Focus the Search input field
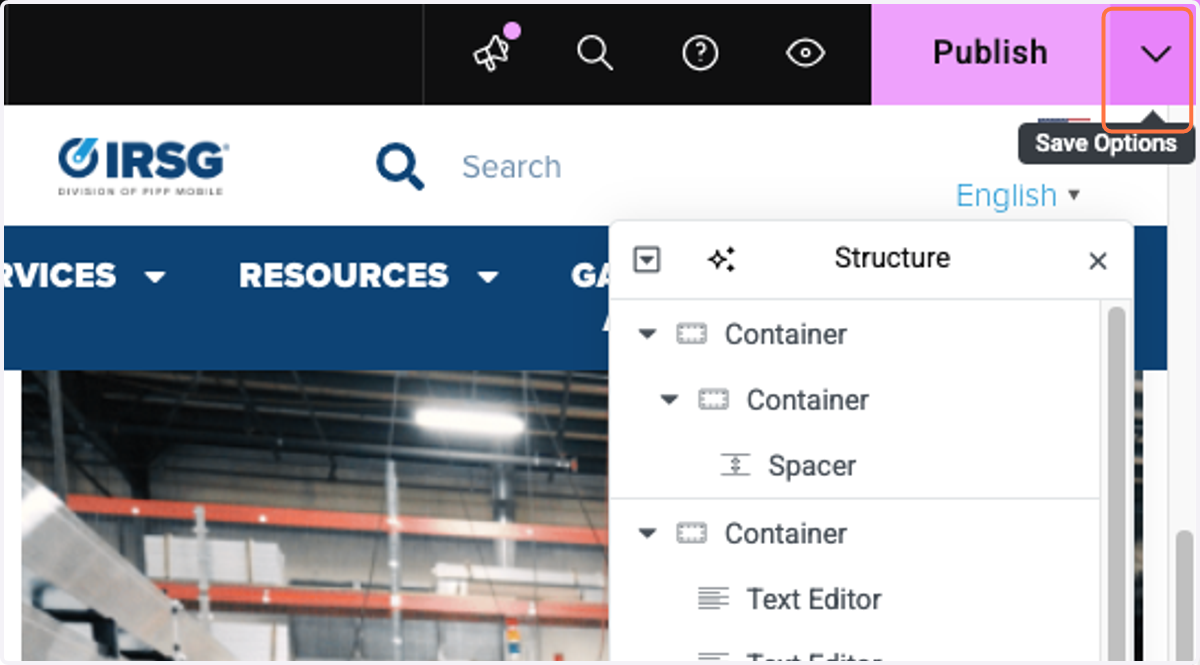Image resolution: width=1200 pixels, height=665 pixels. 511,167
